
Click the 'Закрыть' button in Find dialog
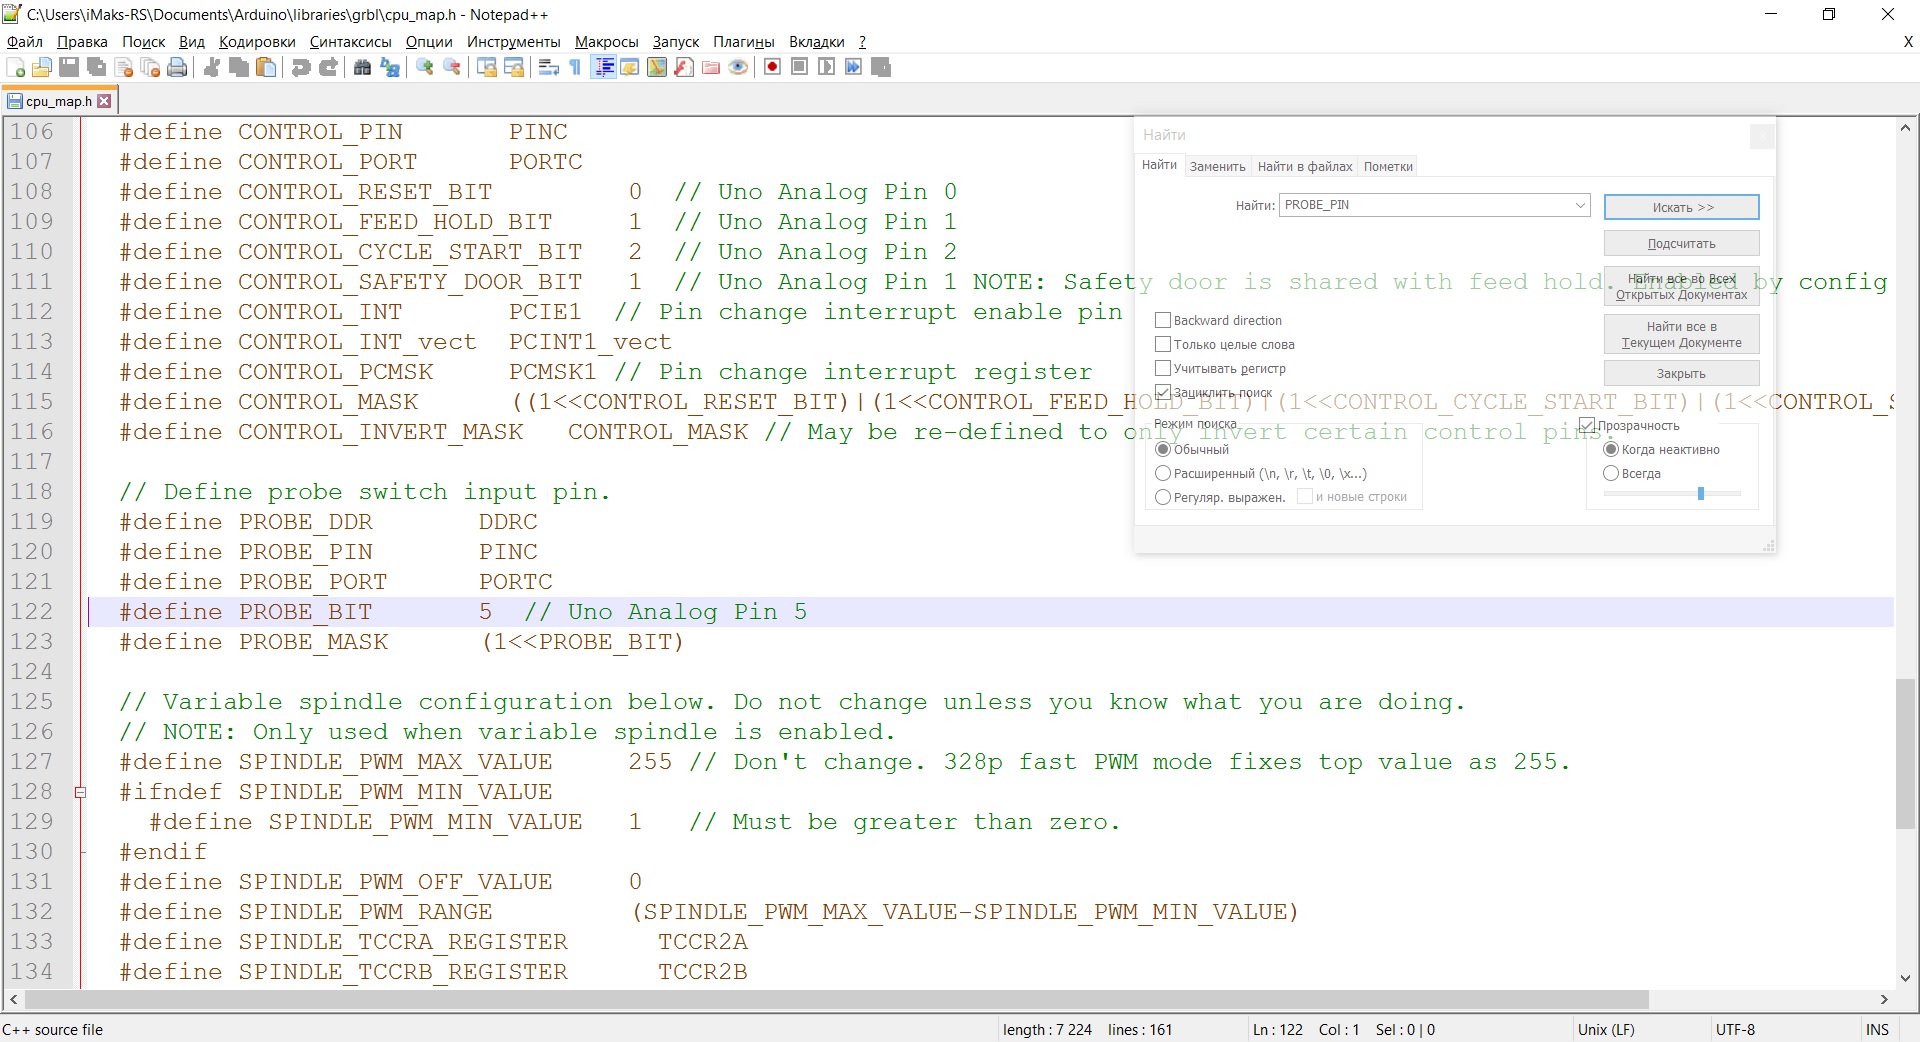tap(1682, 374)
